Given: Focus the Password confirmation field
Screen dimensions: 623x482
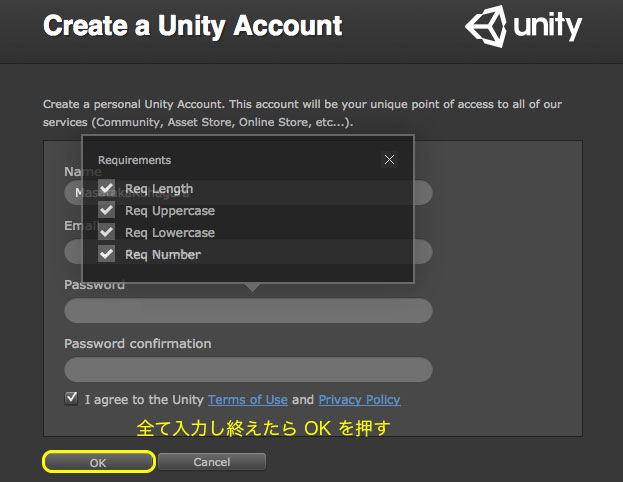Looking at the screenshot, I should (x=248, y=370).
